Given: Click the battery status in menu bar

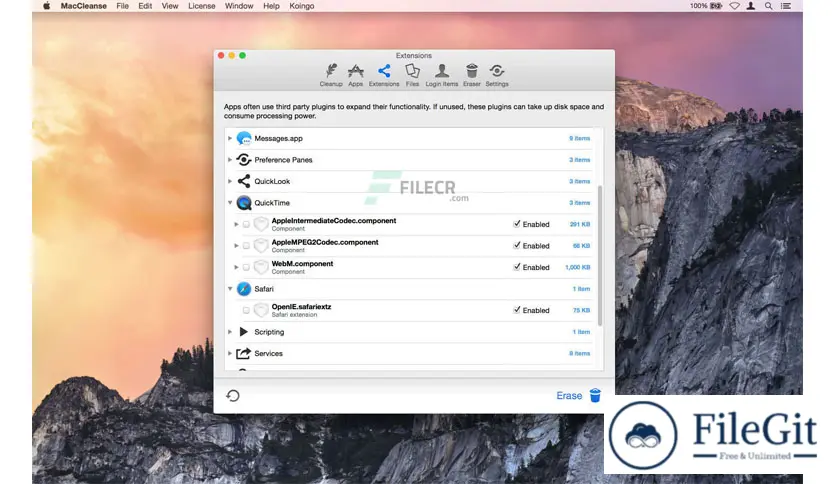Looking at the screenshot, I should click(x=706, y=6).
